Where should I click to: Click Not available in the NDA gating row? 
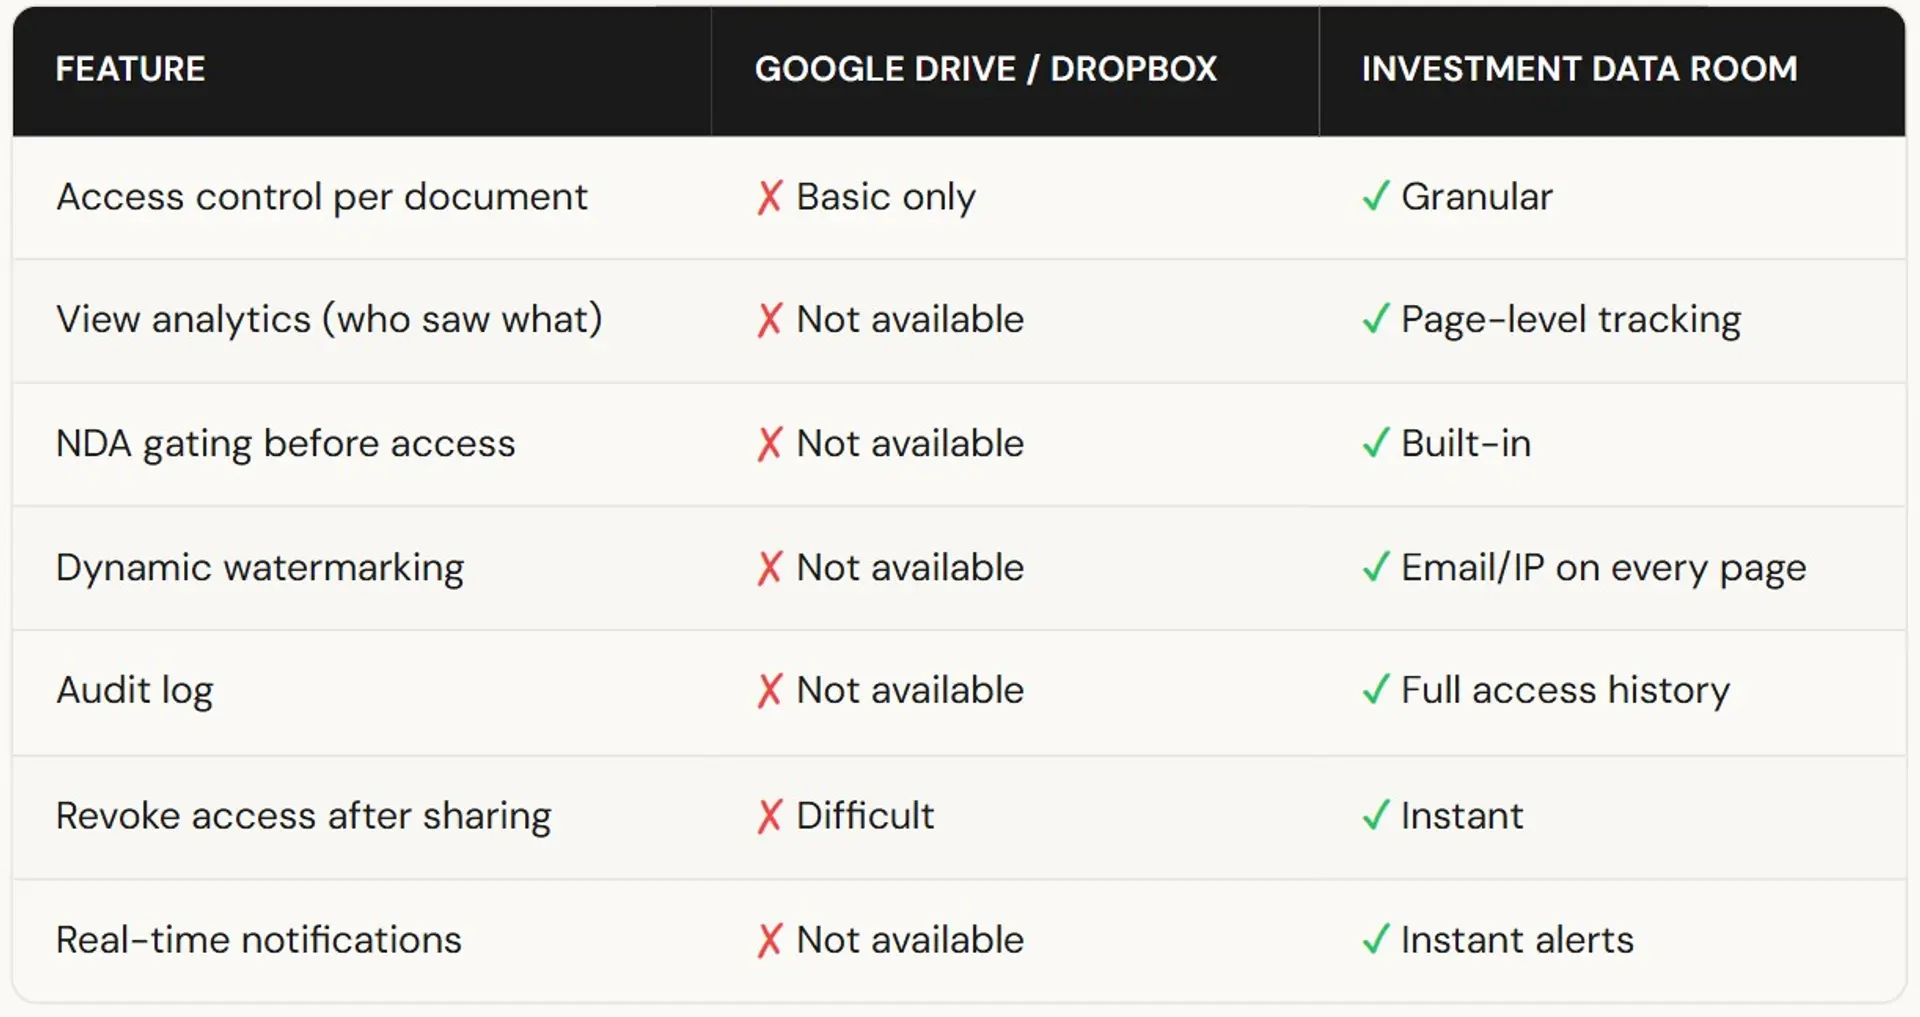910,443
